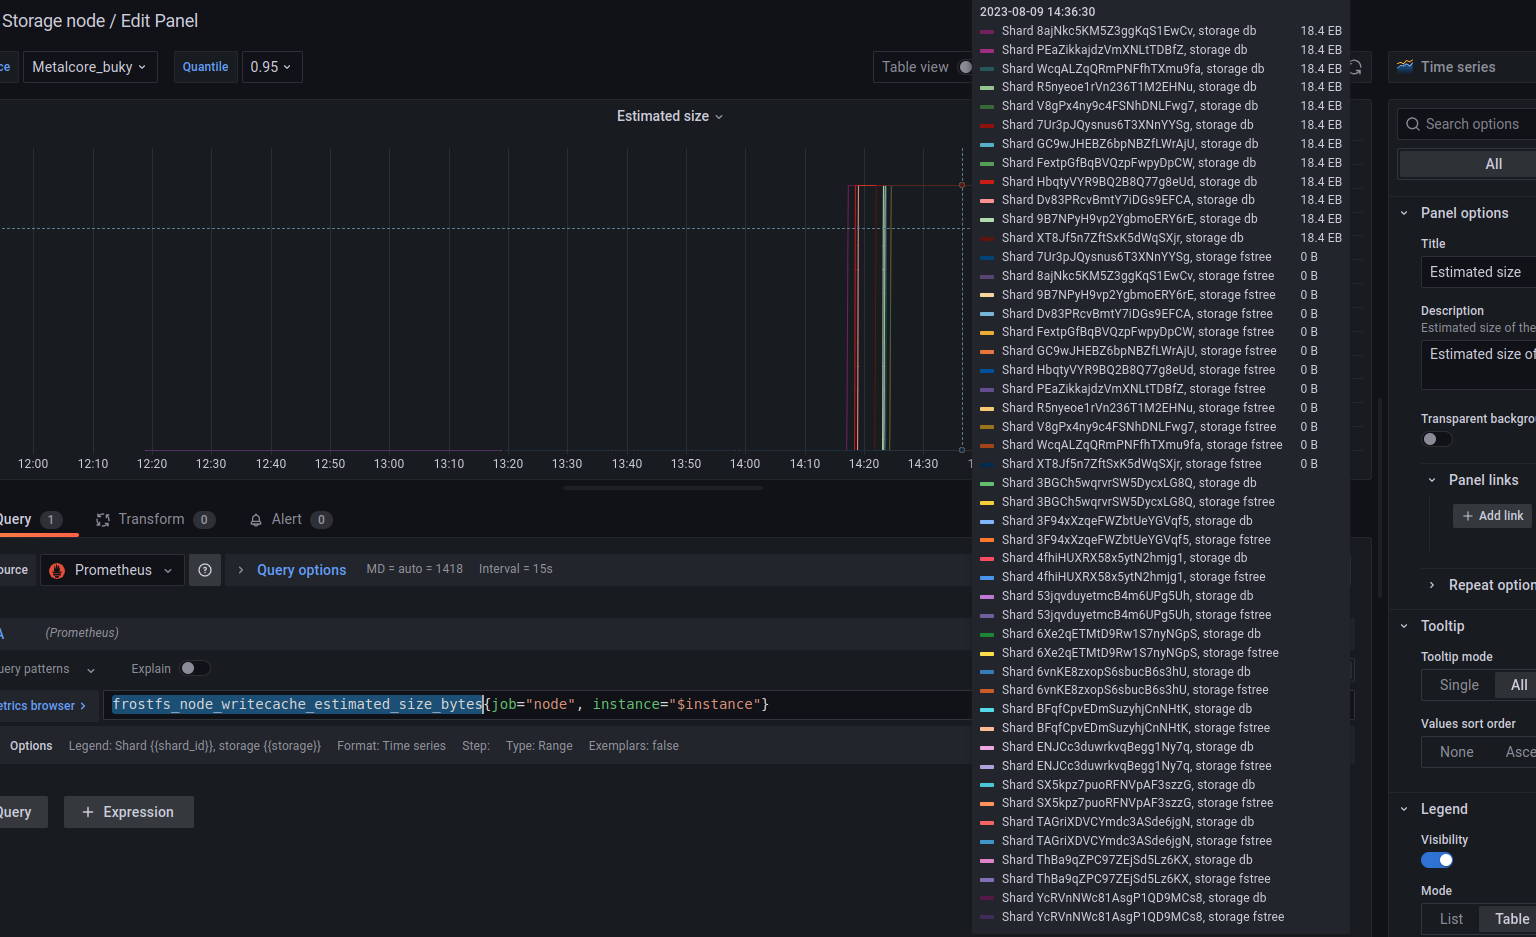Click Options row under the query
Image resolution: width=1536 pixels, height=937 pixels.
[x=31, y=746]
